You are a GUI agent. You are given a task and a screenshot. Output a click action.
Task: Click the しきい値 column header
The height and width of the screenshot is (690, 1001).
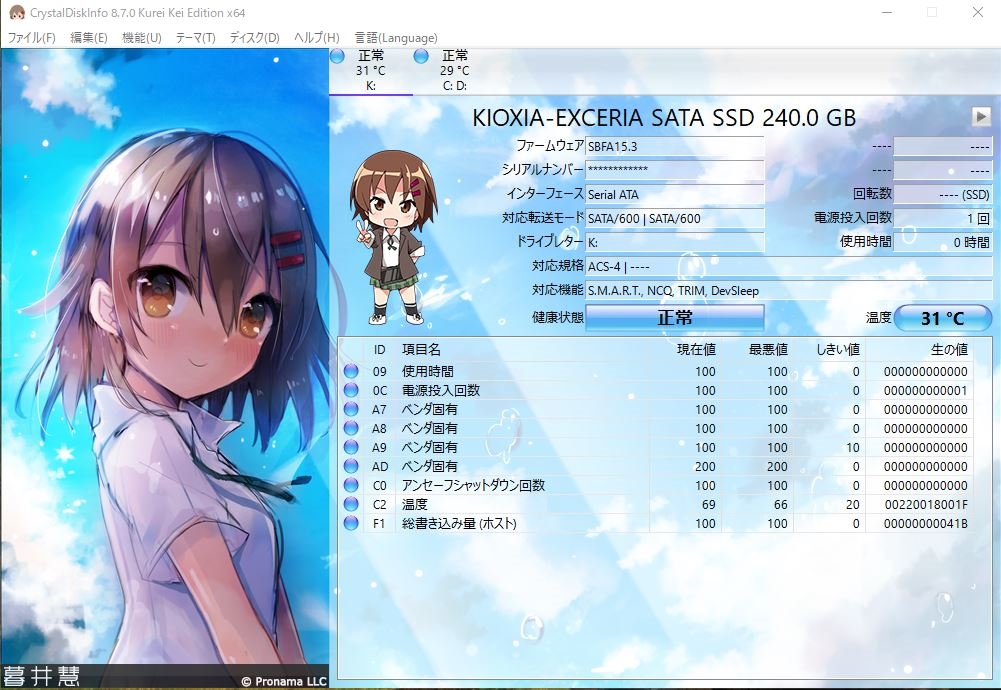[830, 350]
